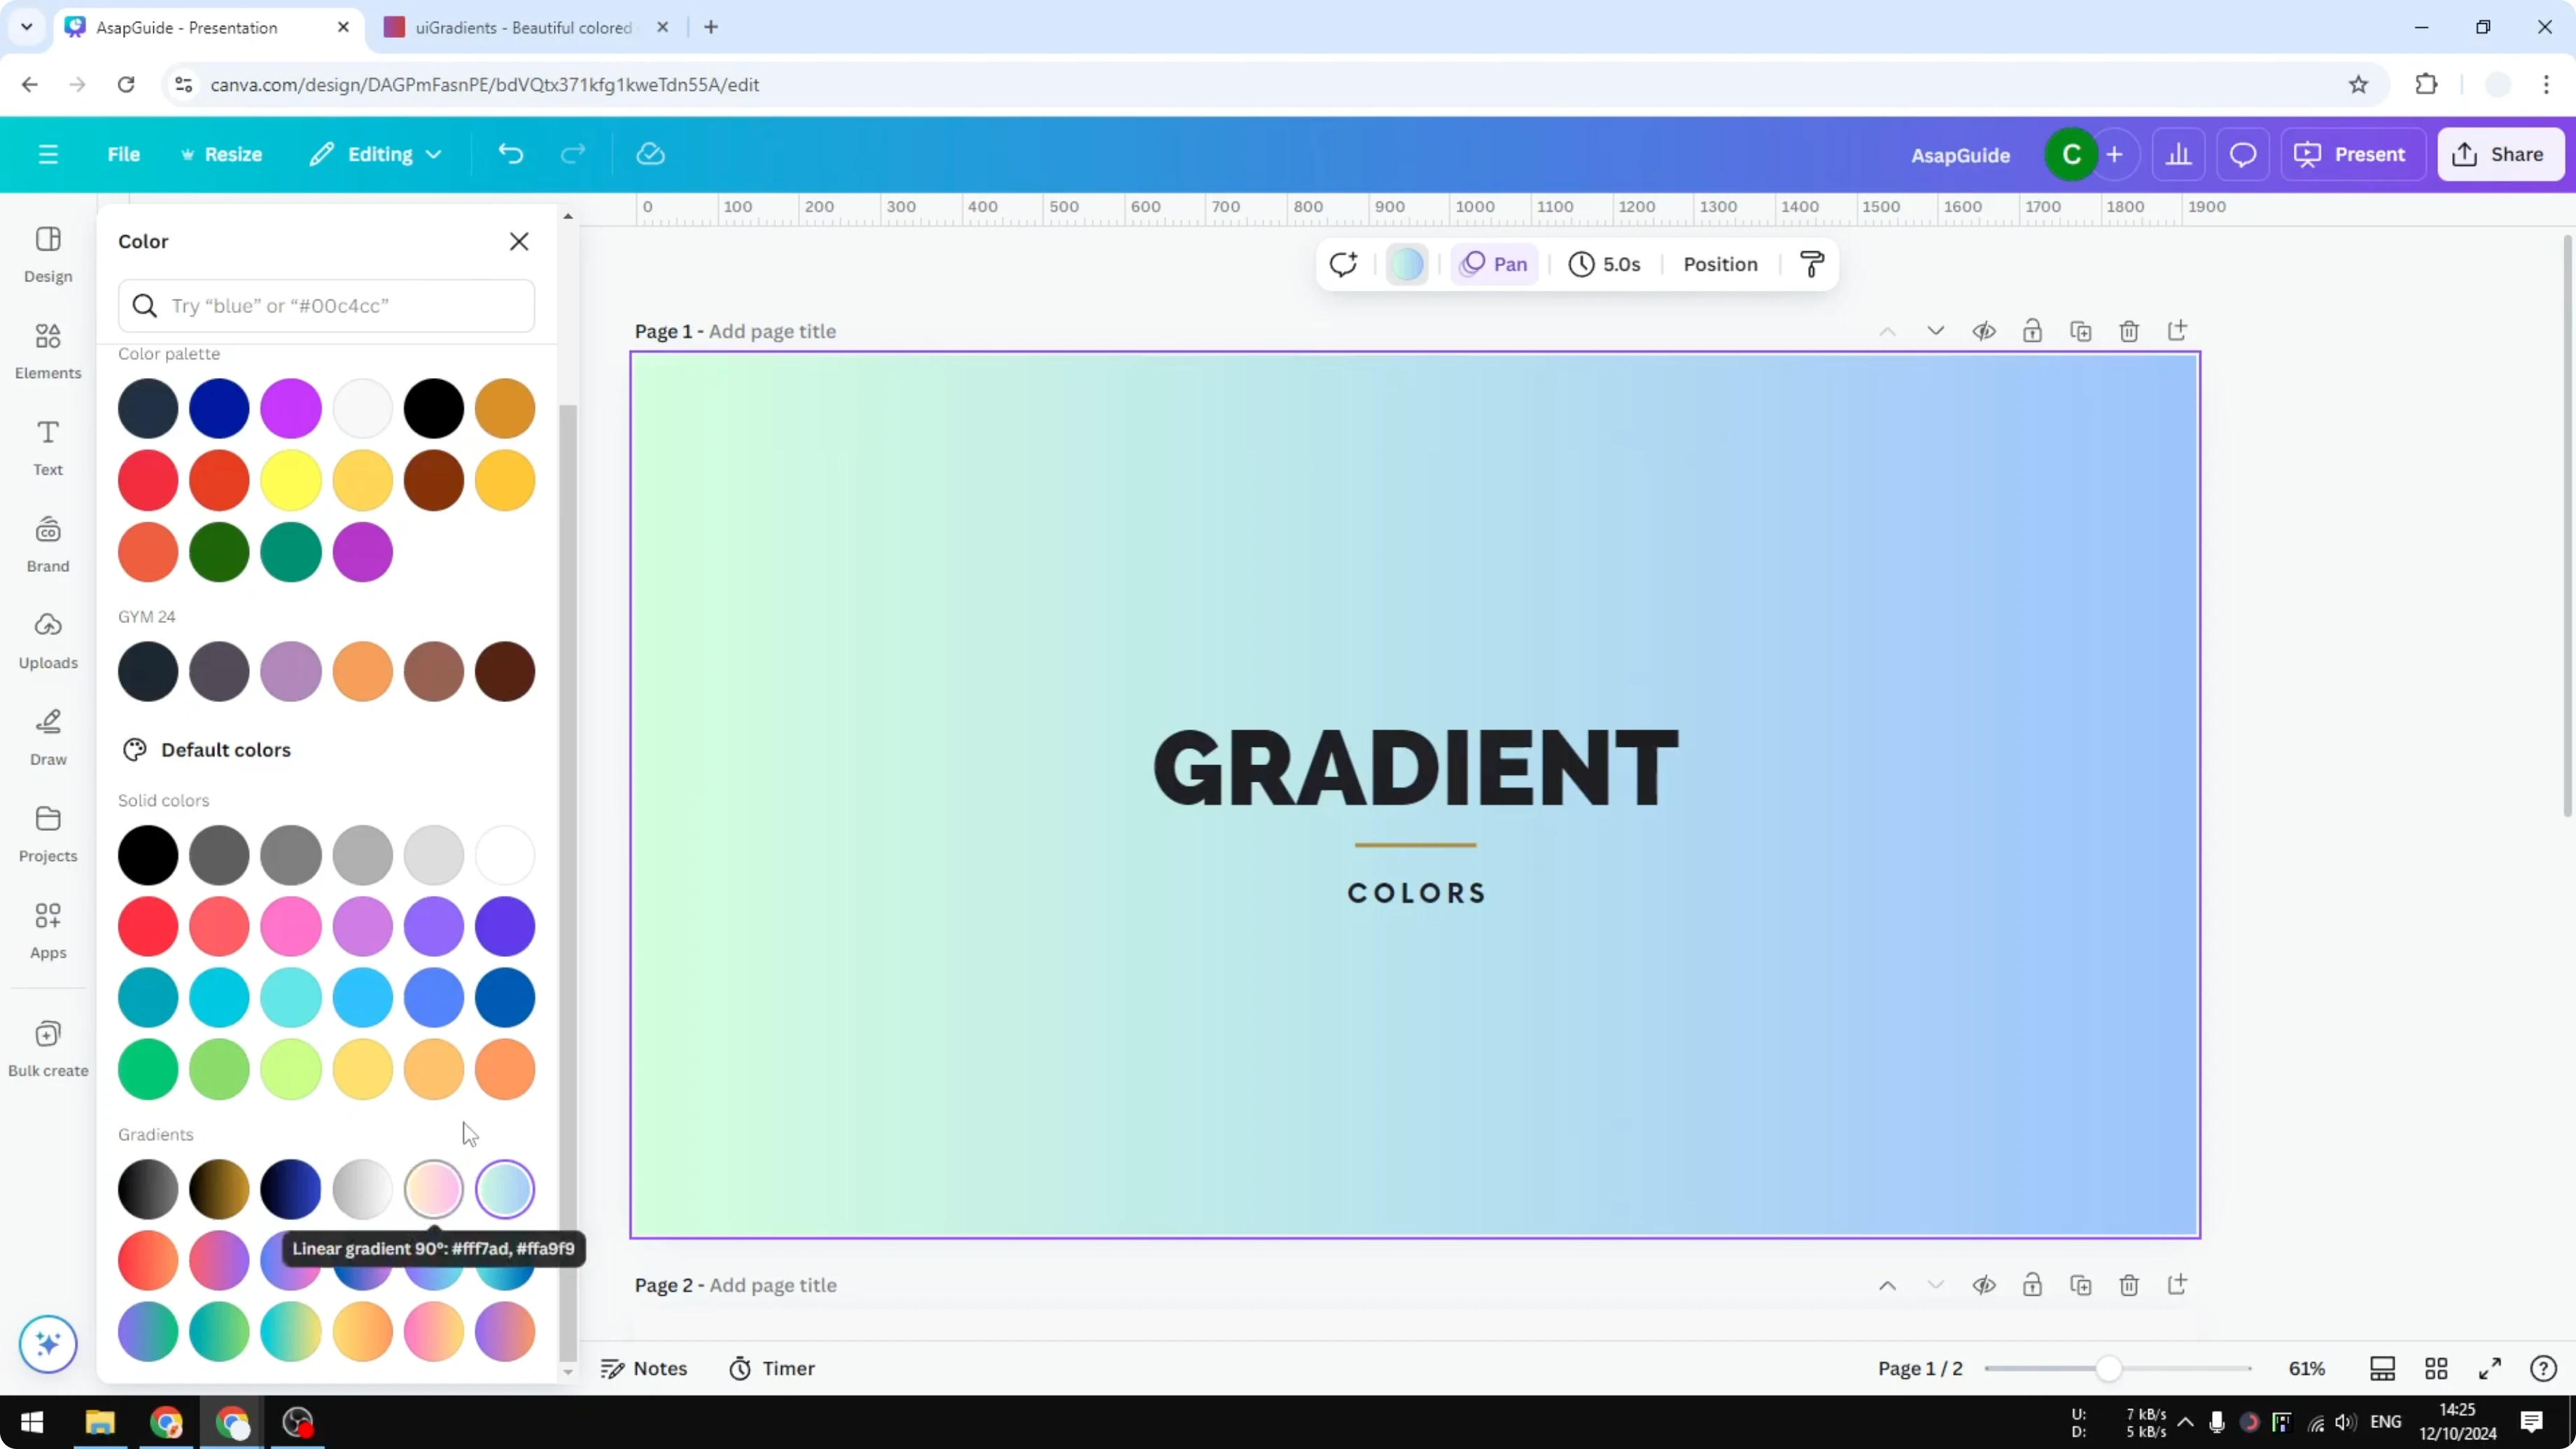This screenshot has width=2576, height=1449.
Task: Open the Apps panel
Action: [x=47, y=930]
